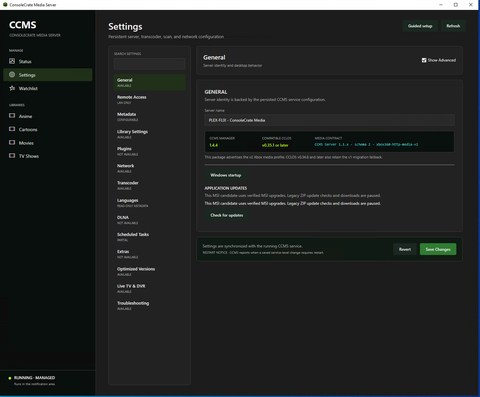Maximize the ConsoleCrate Media Server window
Screen dimensions: 480x397
(x=456, y=5)
